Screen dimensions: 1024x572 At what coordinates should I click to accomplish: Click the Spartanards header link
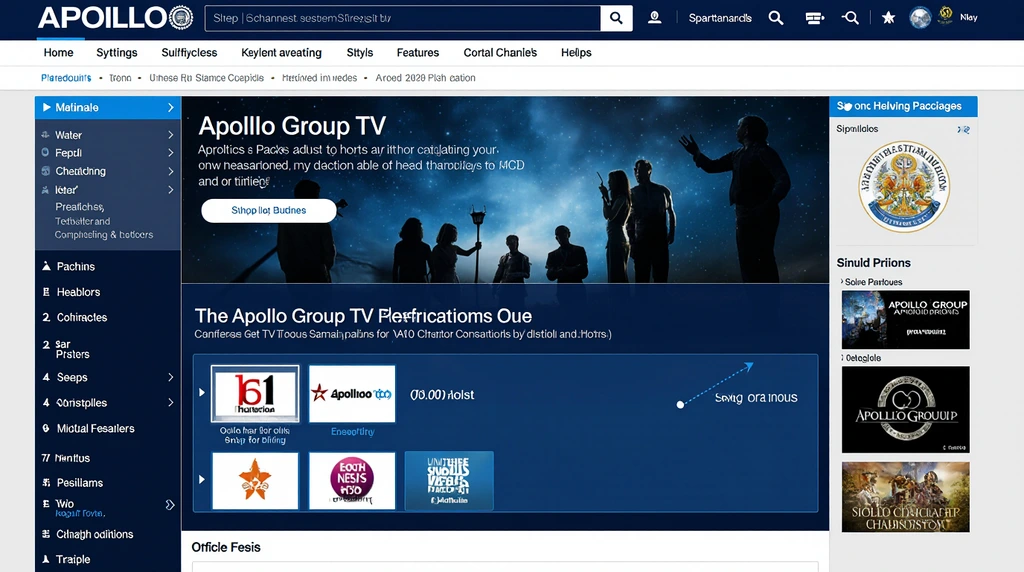point(720,18)
